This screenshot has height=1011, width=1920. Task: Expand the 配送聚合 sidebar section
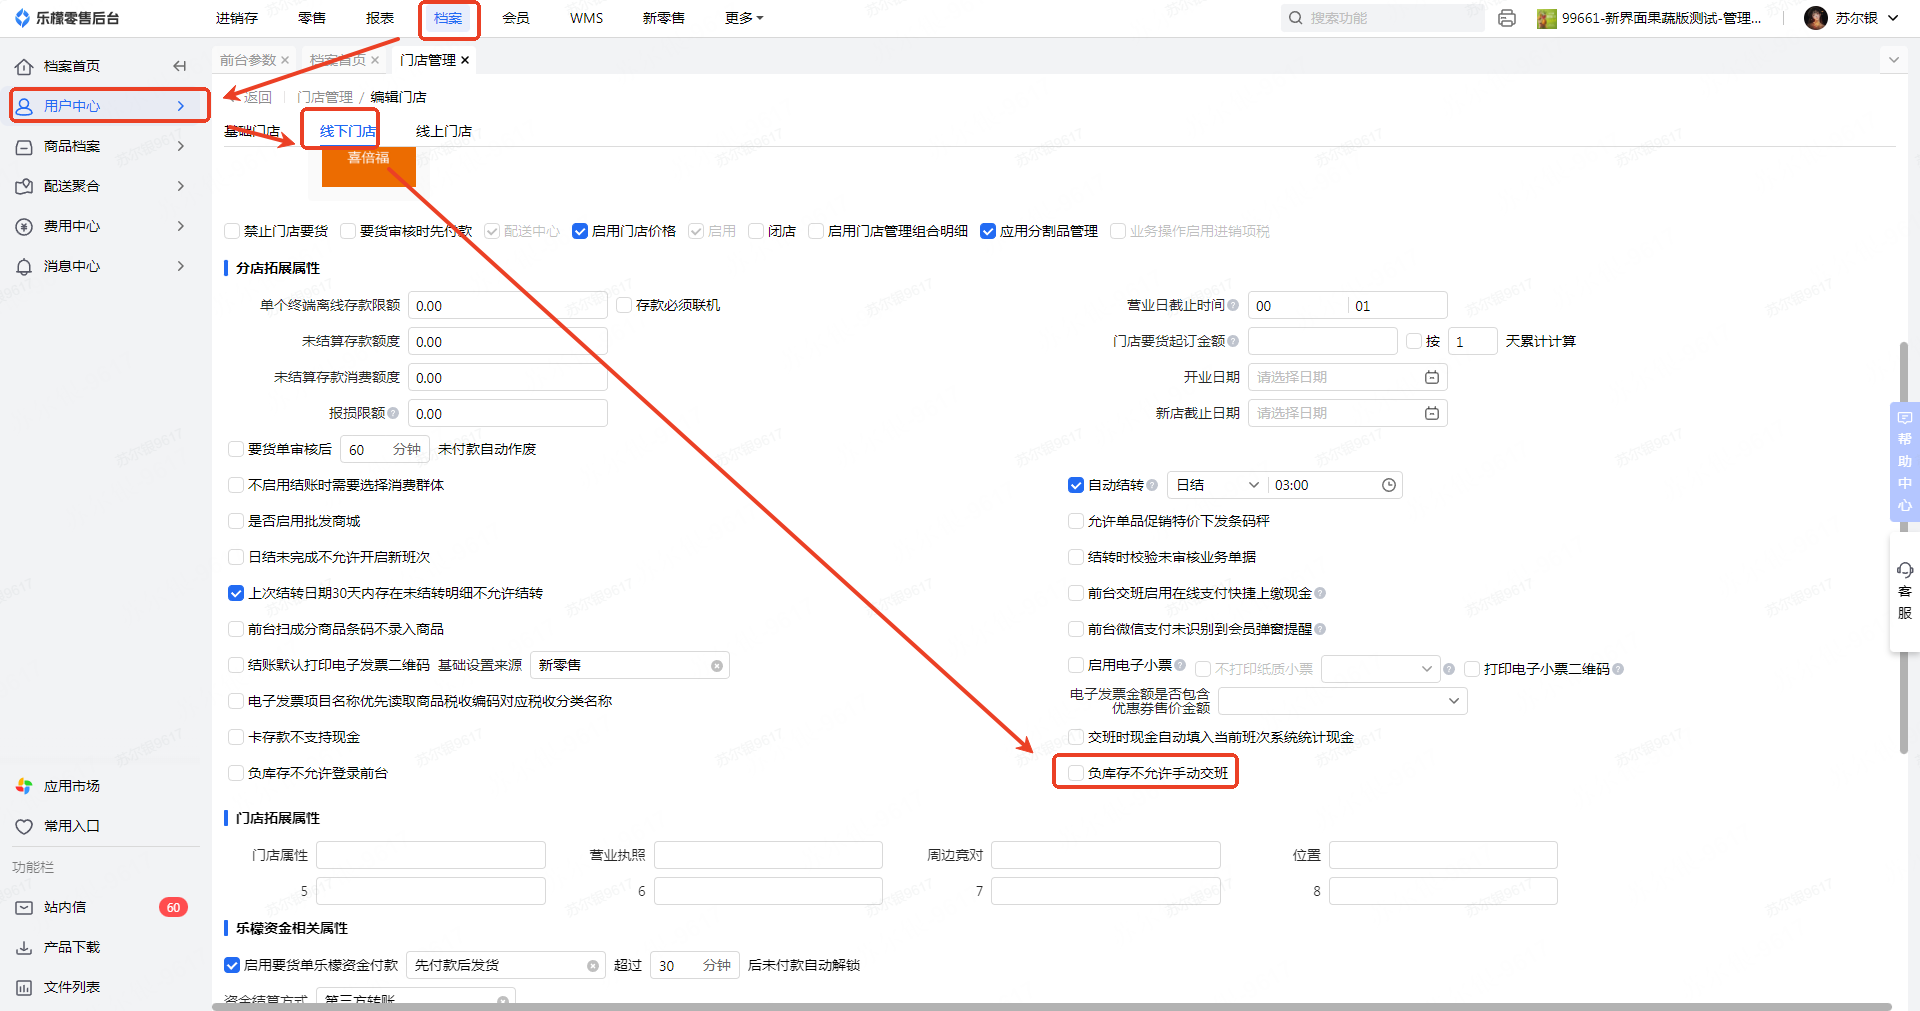pos(181,186)
